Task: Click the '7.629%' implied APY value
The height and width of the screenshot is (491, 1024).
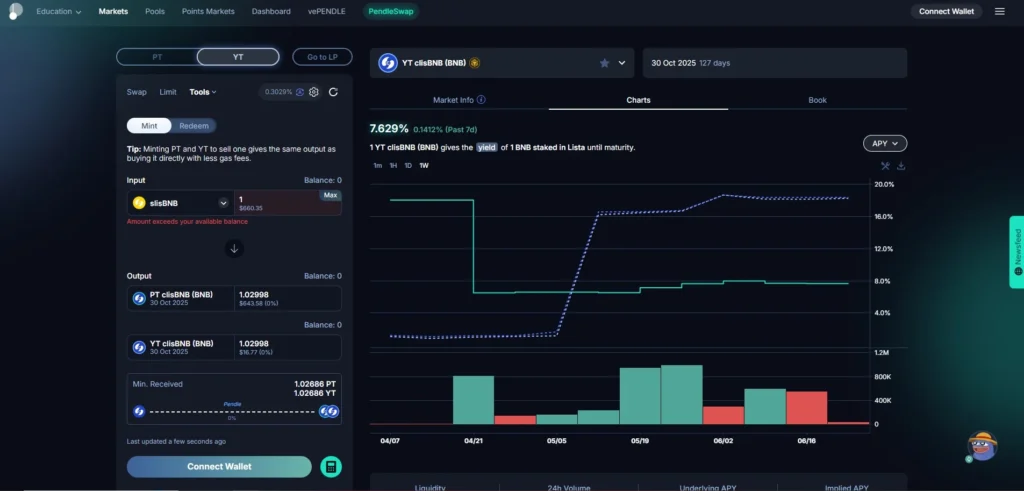Action: tap(389, 128)
